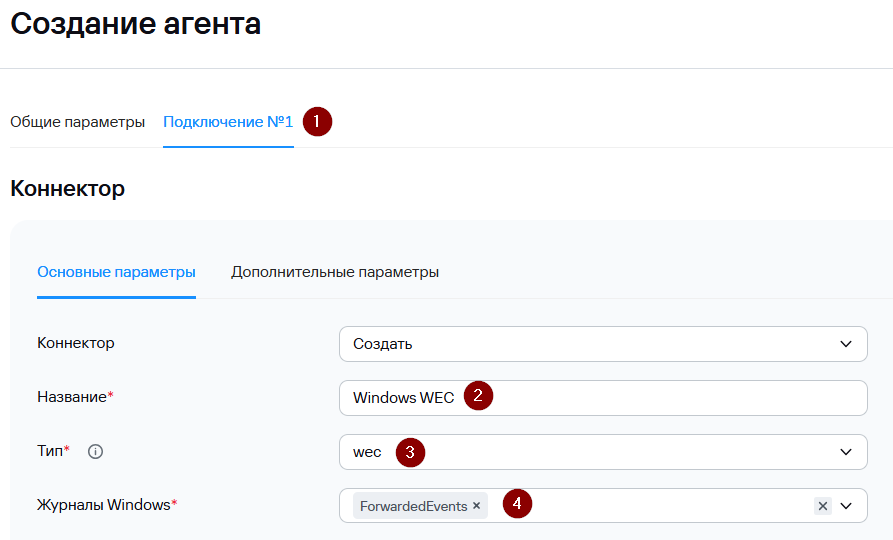The image size is (893, 540).
Task: Open the Основные параметры connector tab
Action: click(x=116, y=272)
